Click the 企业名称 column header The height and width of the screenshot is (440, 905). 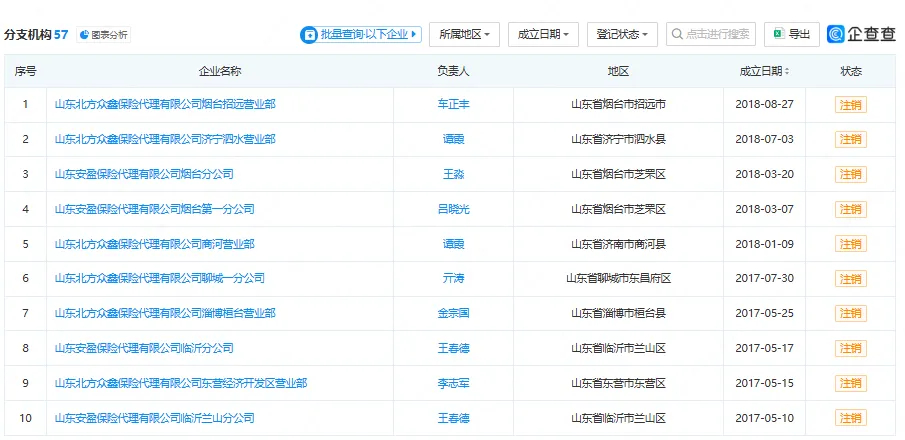220,72
